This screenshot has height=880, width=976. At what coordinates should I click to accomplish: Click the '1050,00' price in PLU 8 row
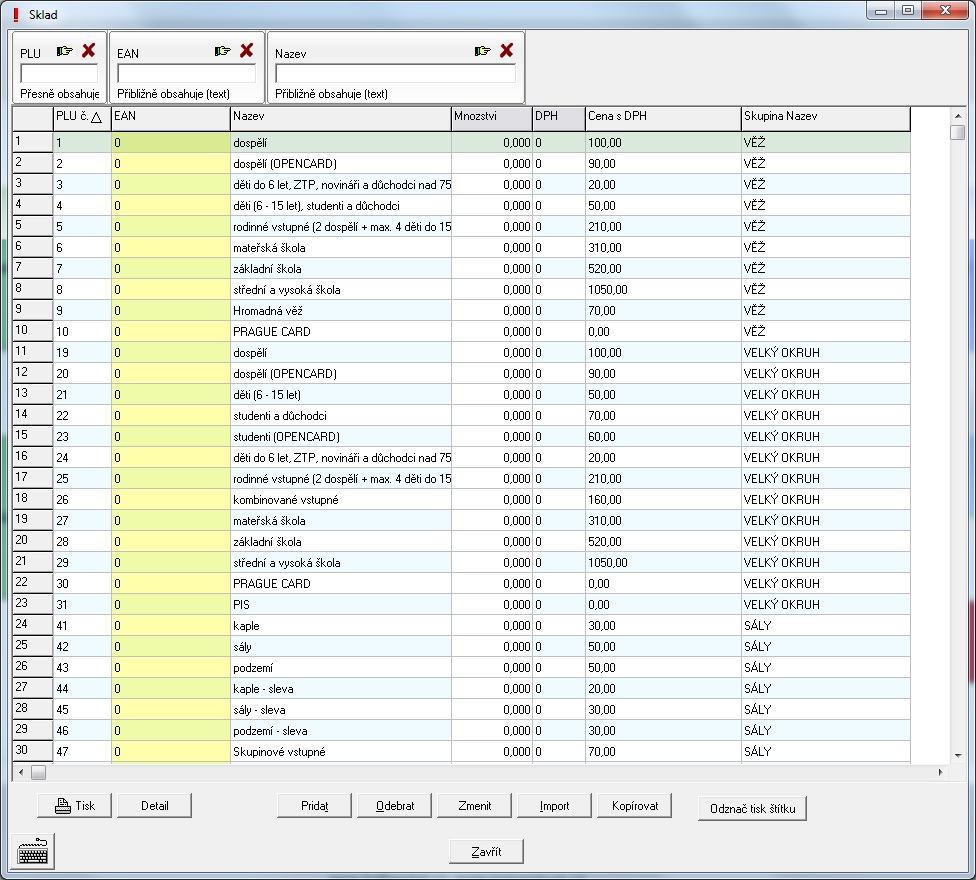click(663, 289)
